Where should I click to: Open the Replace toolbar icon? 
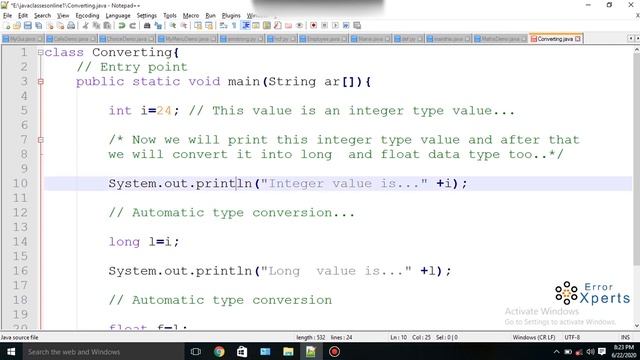tap(159, 25)
